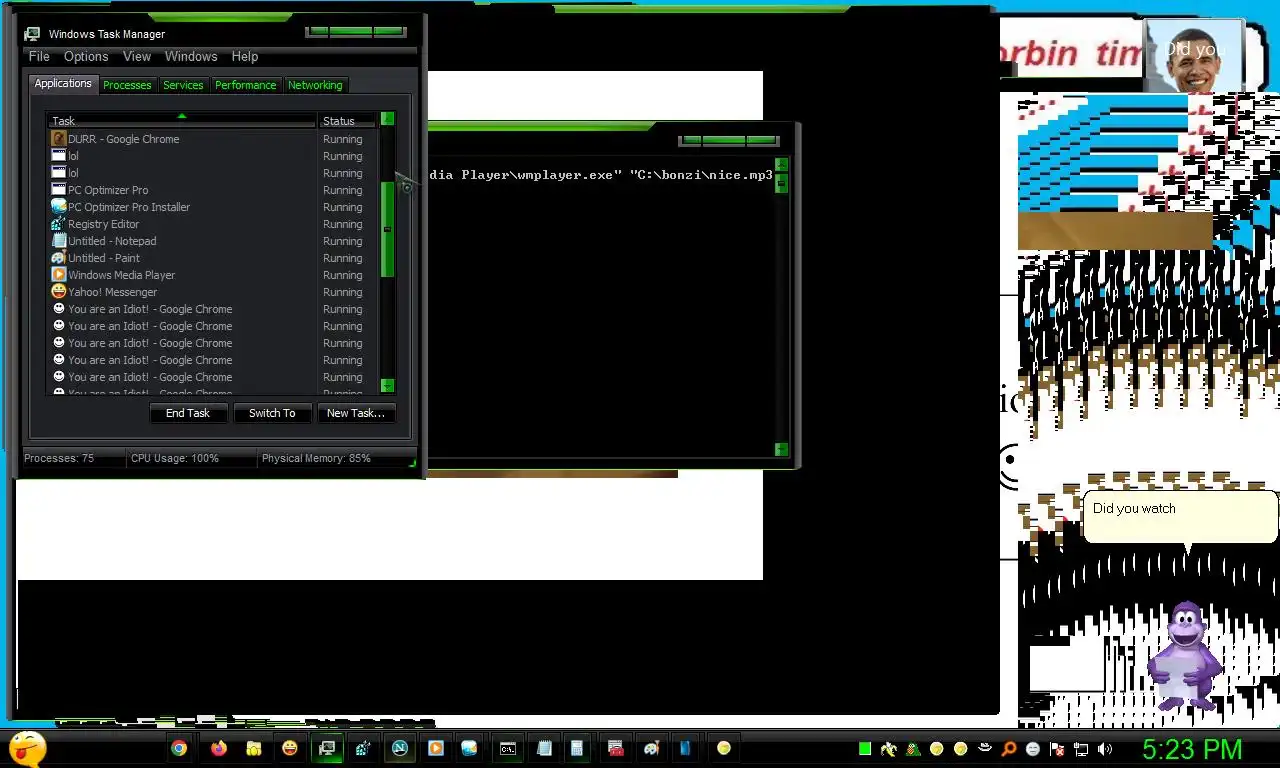This screenshot has height=768, width=1280.
Task: Open Action Center flag tray icon
Action: (x=1057, y=749)
